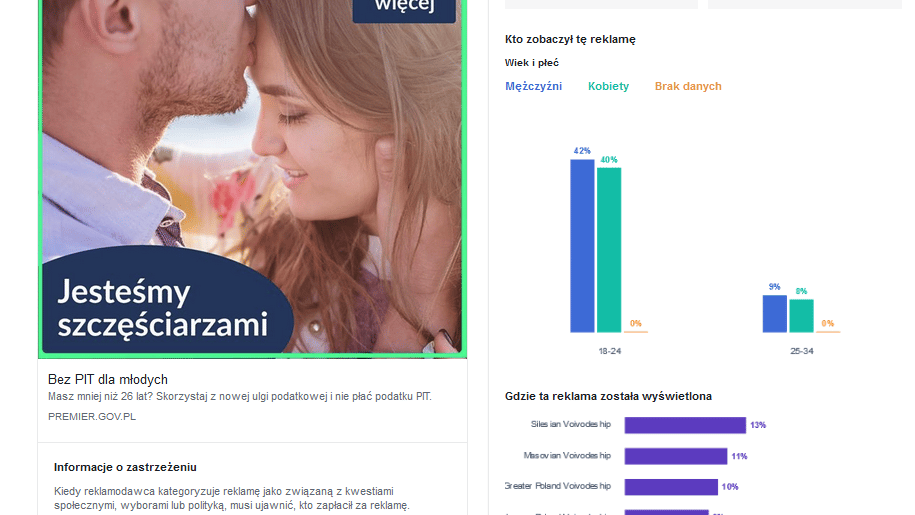Select the Greater Poland Voivodeship 10% bar

pos(671,487)
